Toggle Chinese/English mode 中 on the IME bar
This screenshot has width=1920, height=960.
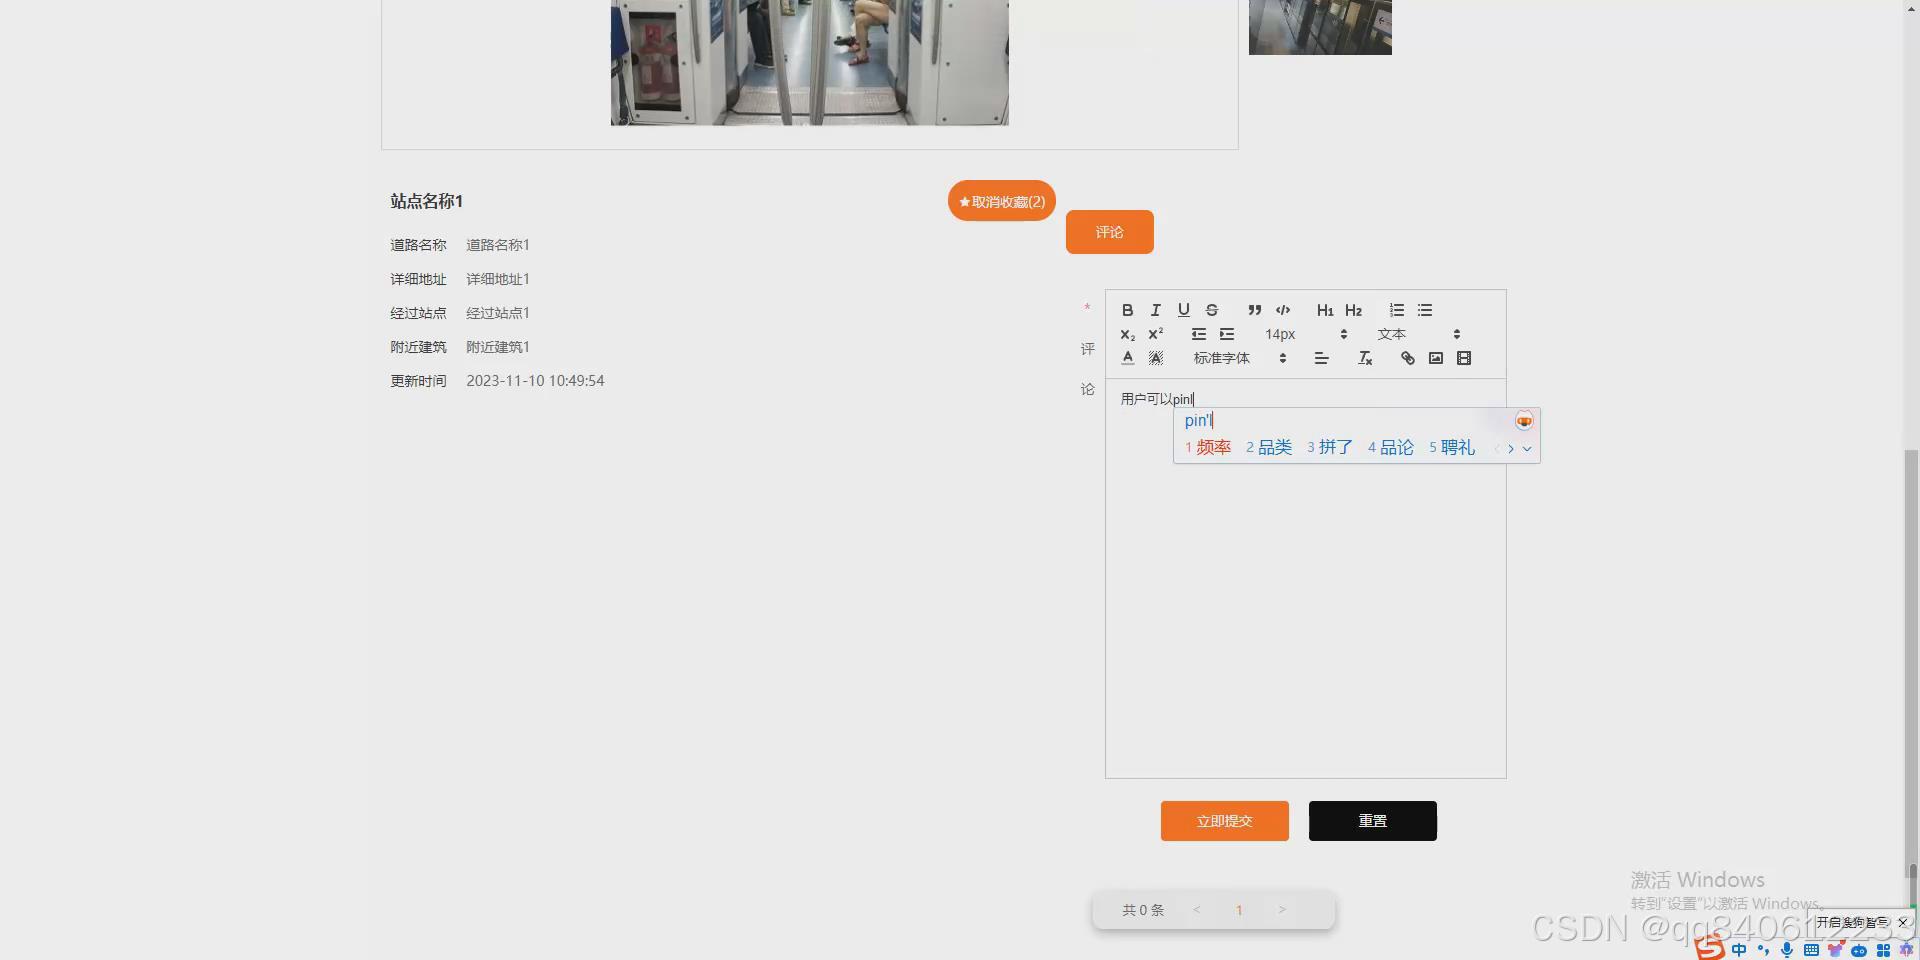point(1739,950)
